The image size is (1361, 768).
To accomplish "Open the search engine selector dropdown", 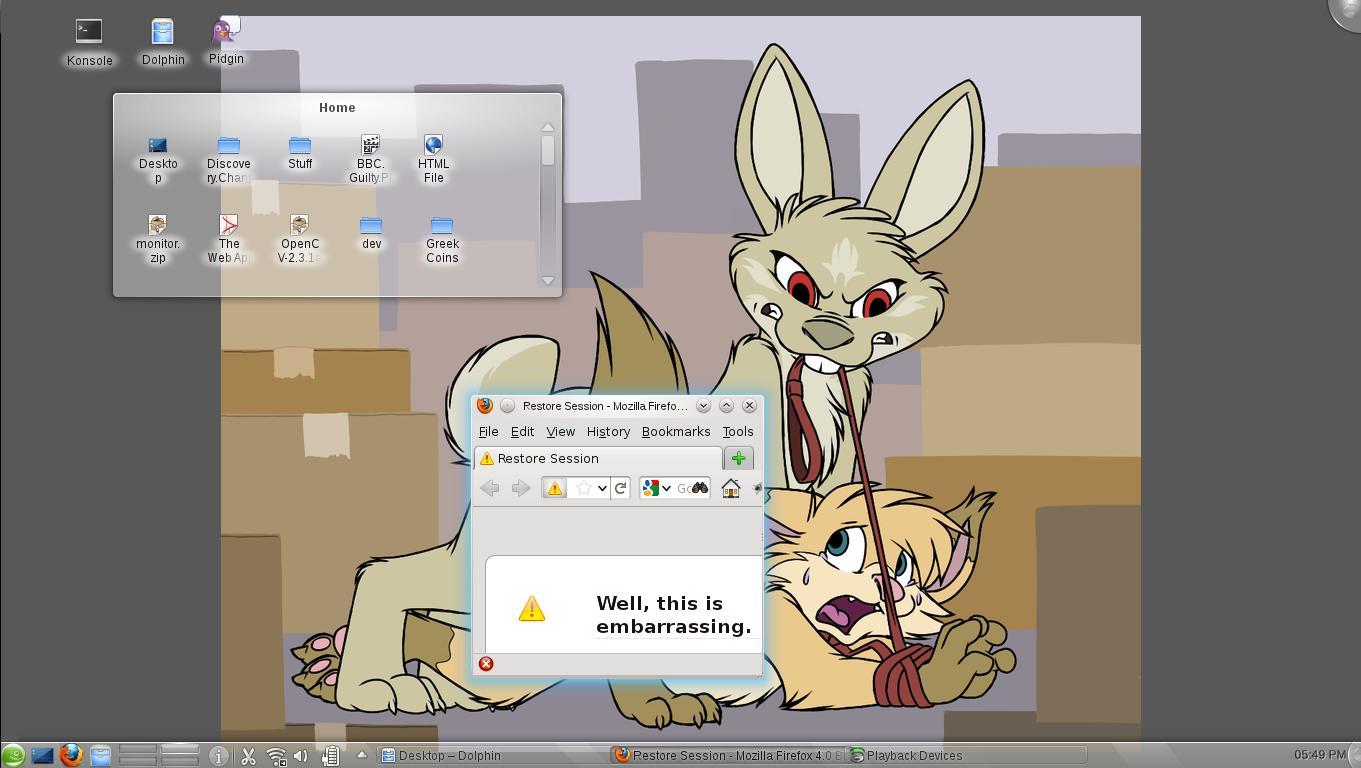I will [656, 488].
